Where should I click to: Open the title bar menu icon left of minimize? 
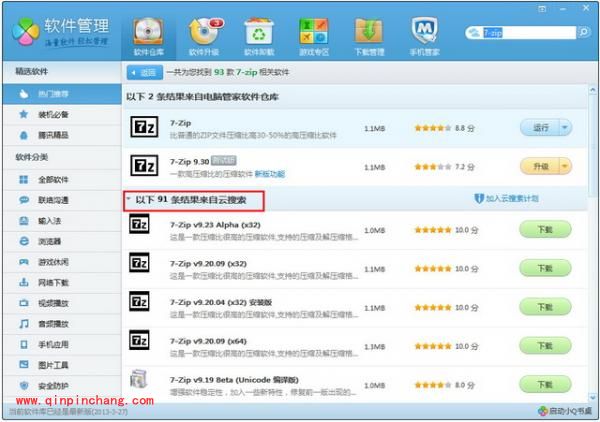coord(542,8)
